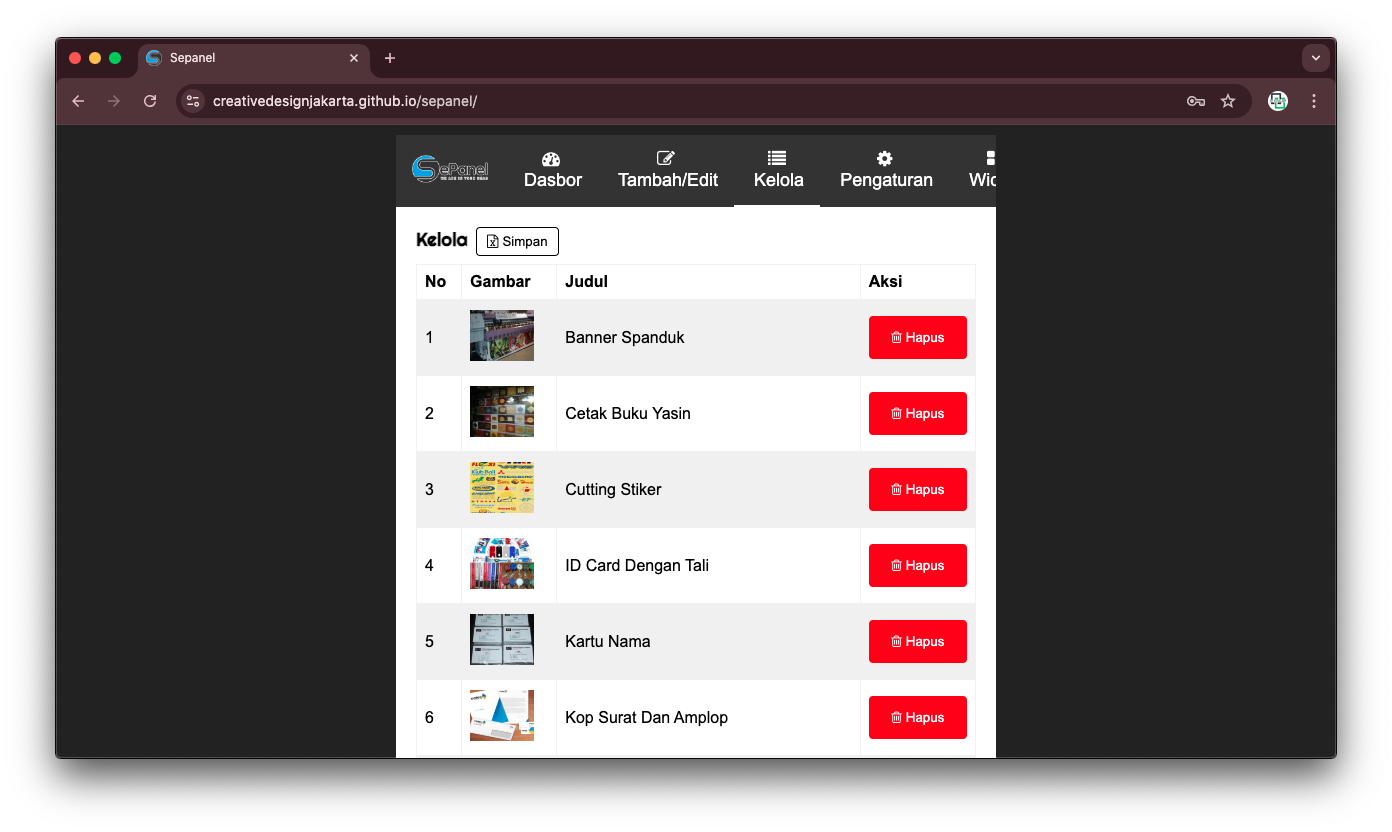Open the Cetak Buku Yasin thumbnail

pos(502,412)
